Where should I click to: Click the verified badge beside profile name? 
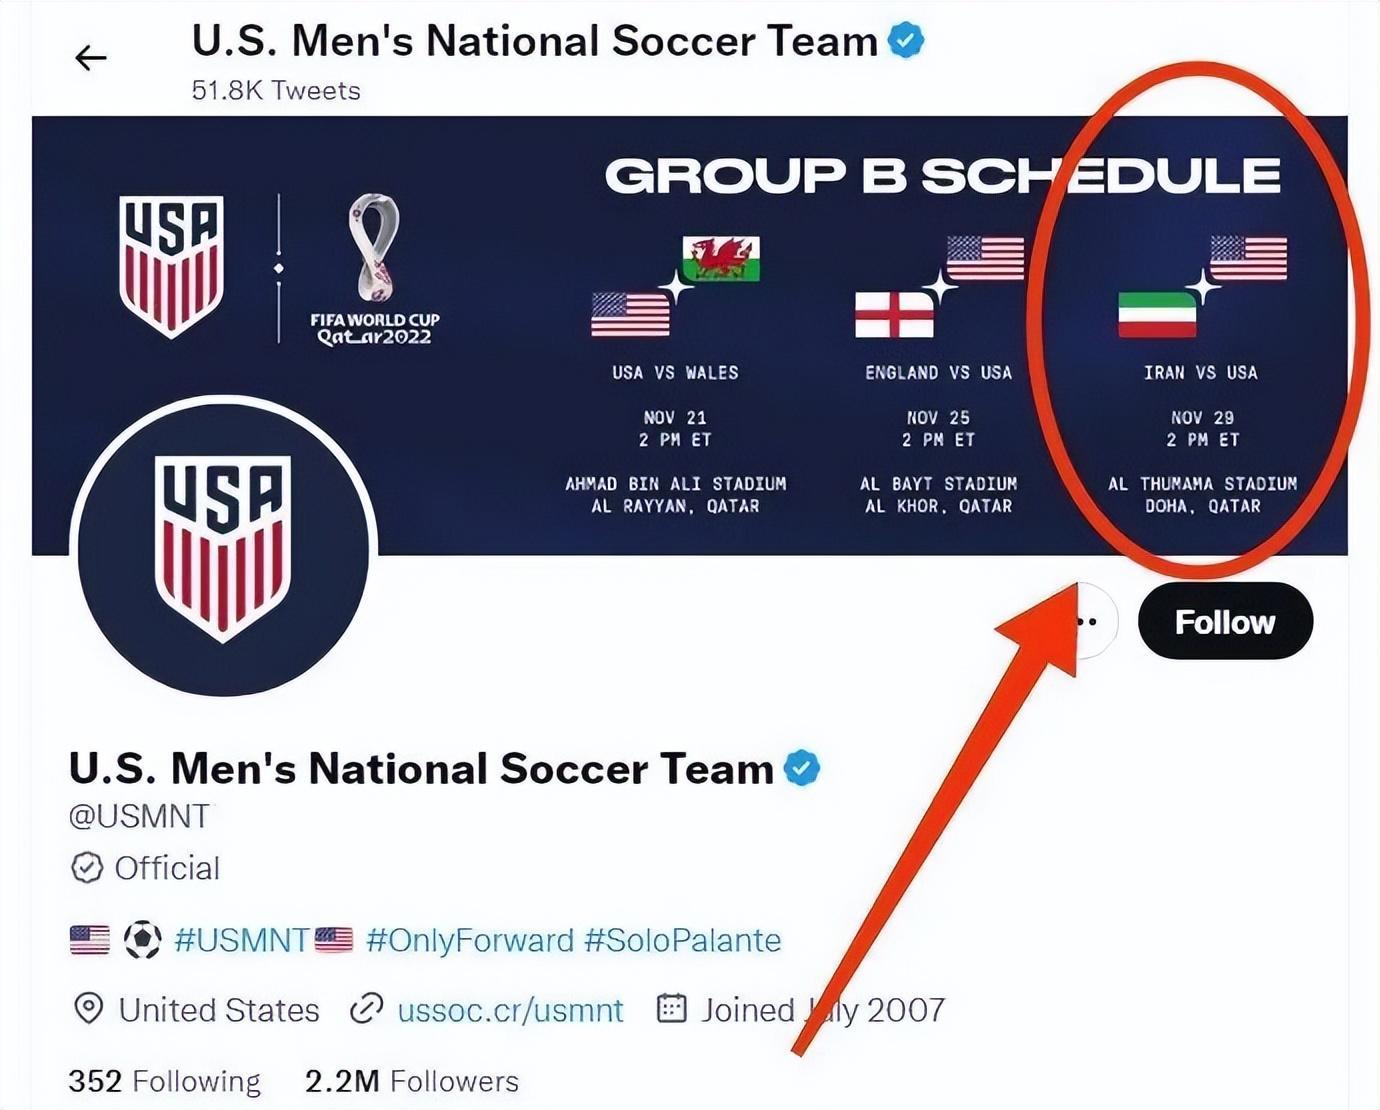pos(802,768)
